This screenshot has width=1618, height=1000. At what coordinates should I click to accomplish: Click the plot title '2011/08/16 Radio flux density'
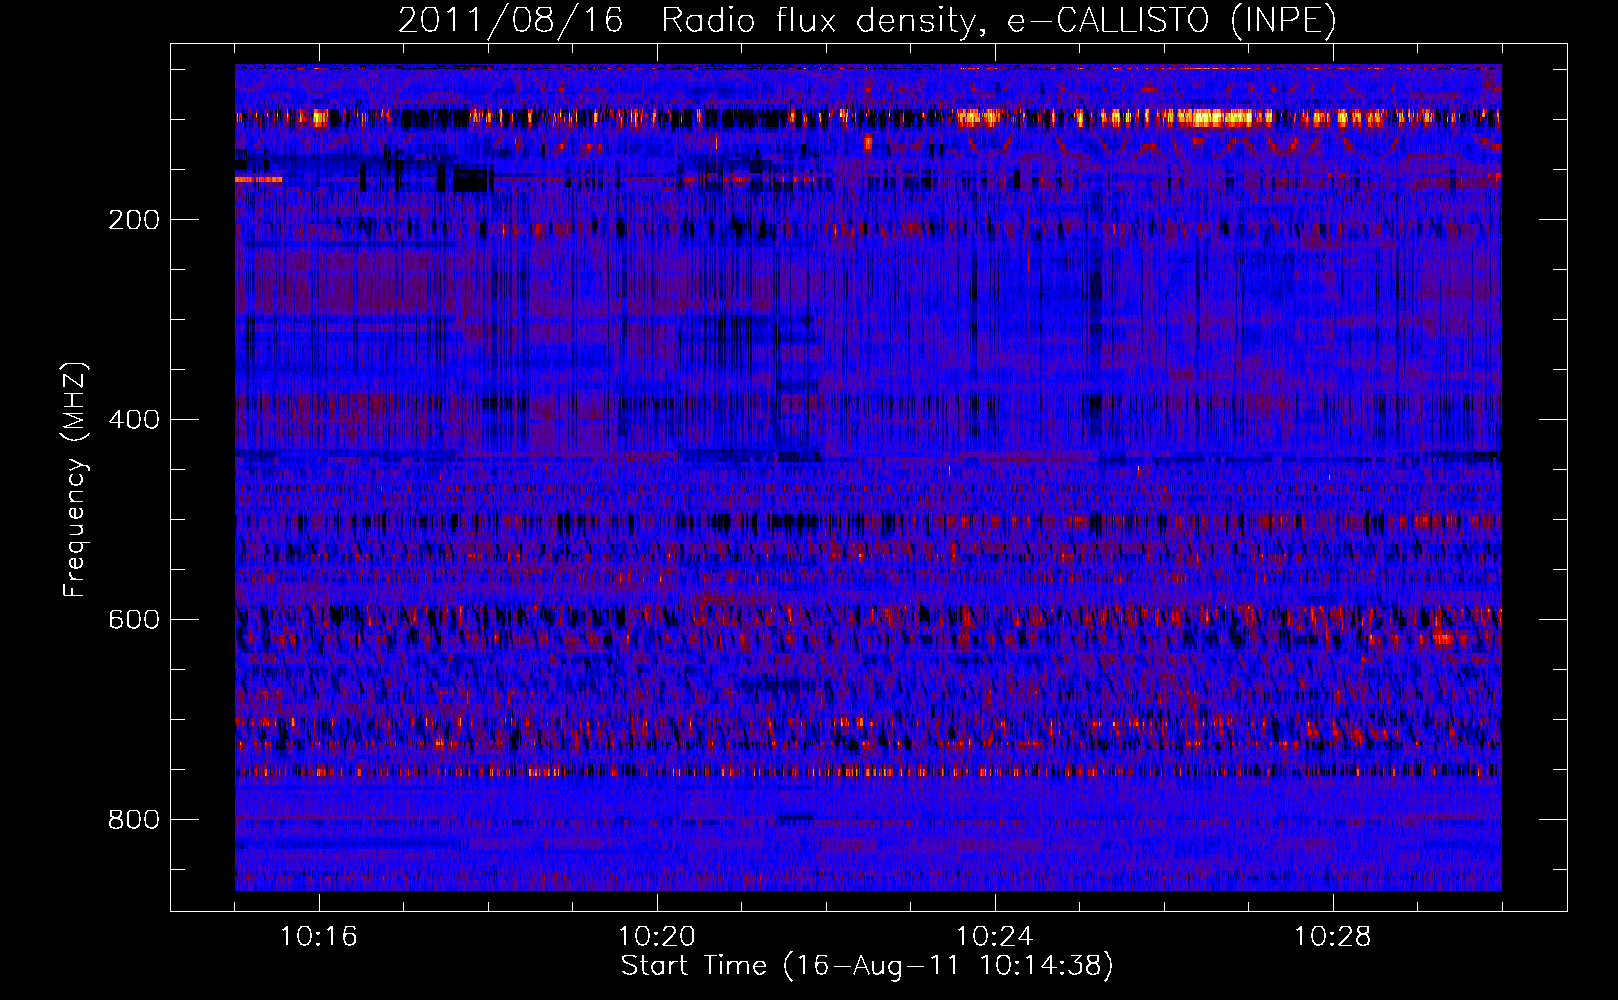(868, 20)
